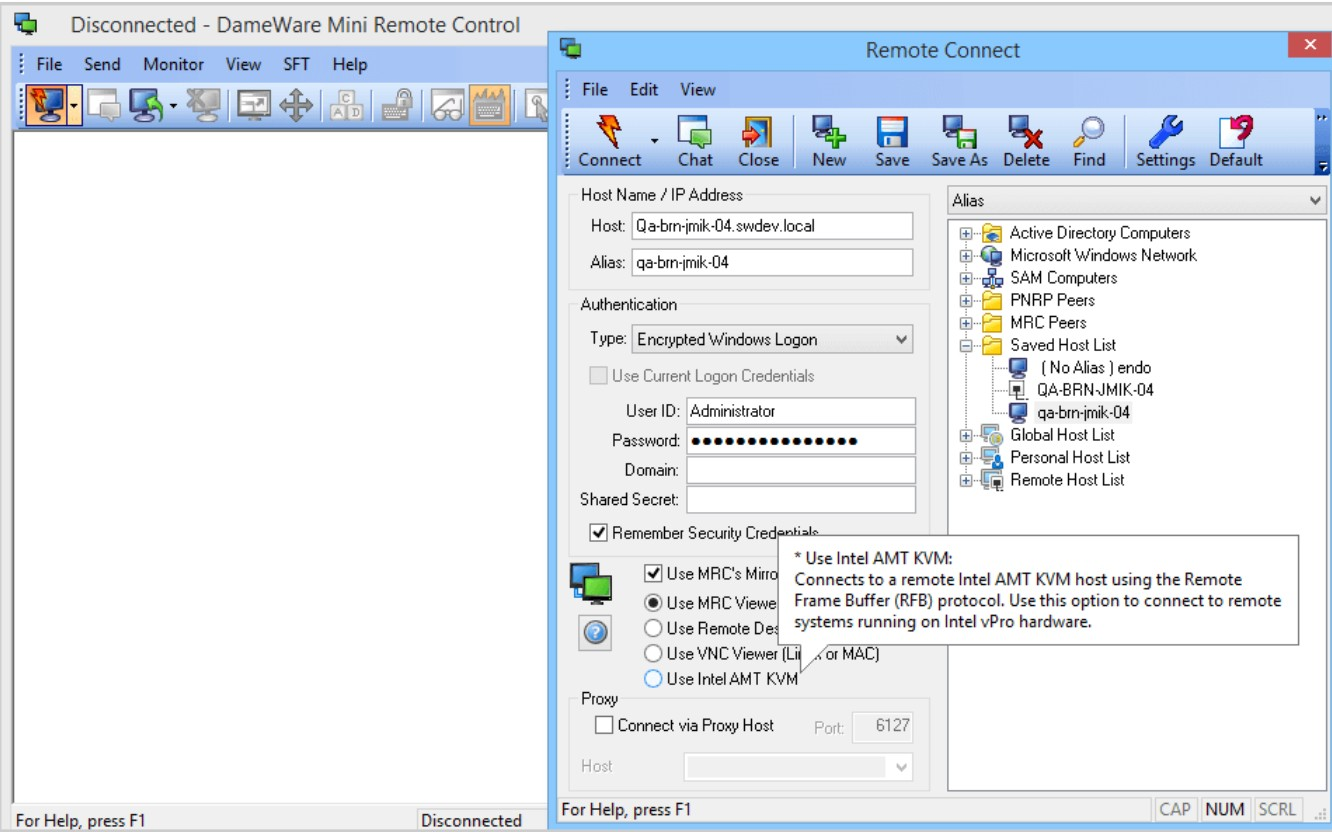This screenshot has width=1332, height=832.
Task: Click the monitor with green arrow icon
Action: [146, 104]
